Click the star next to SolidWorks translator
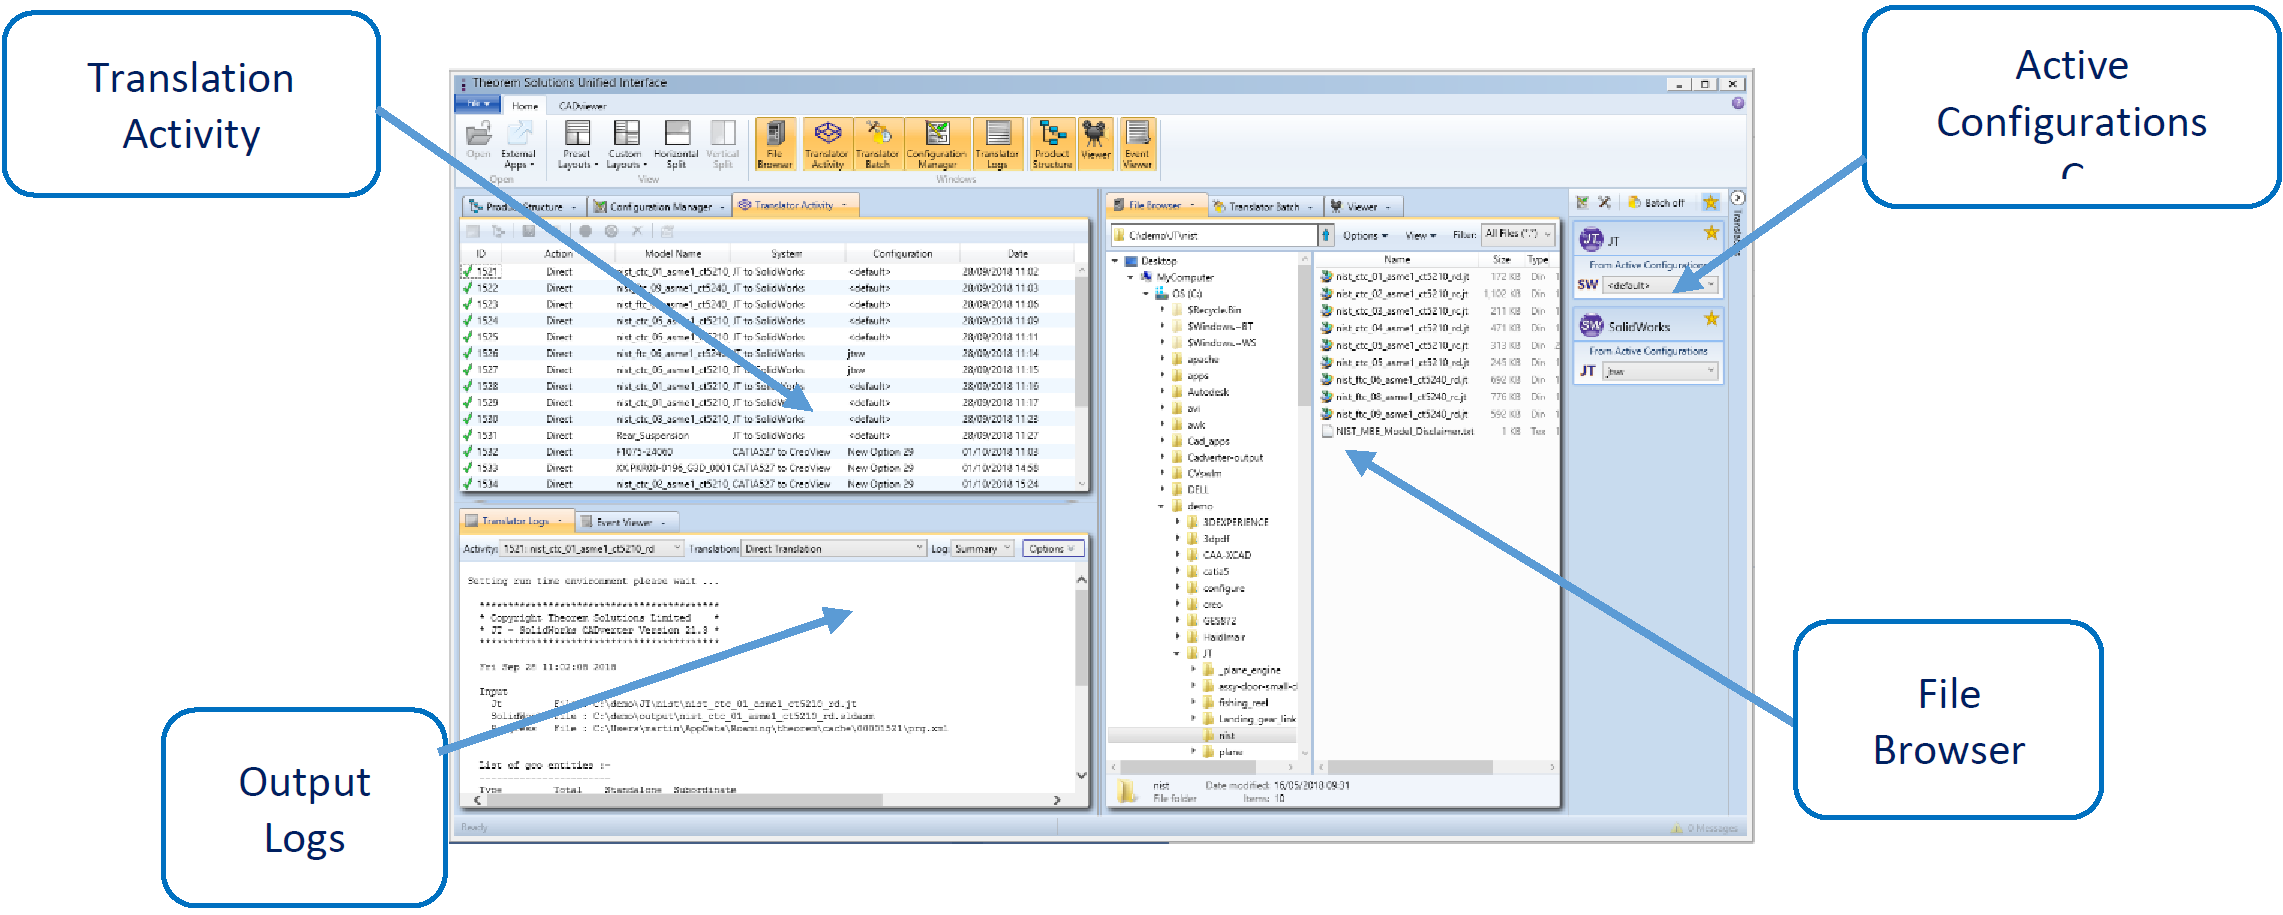The height and width of the screenshot is (915, 2283). pyautogui.click(x=1711, y=319)
